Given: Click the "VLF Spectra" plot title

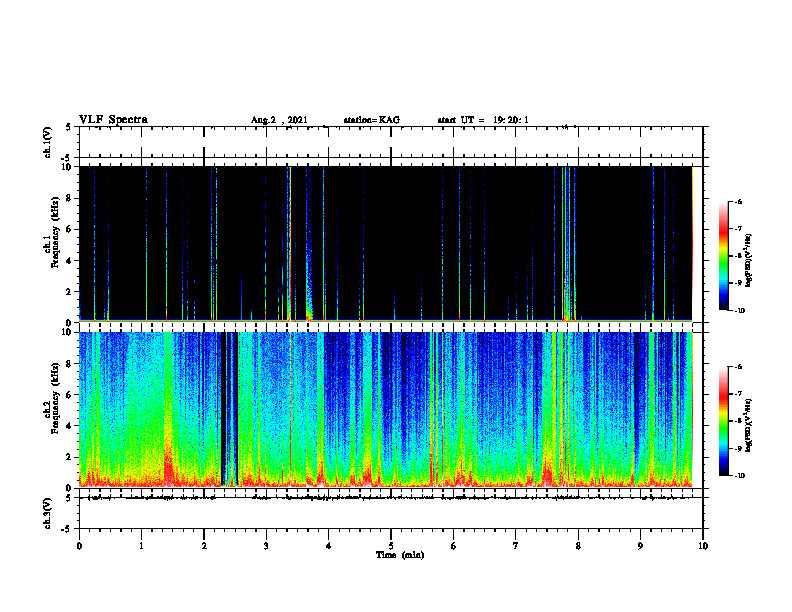Looking at the screenshot, I should pos(113,120).
